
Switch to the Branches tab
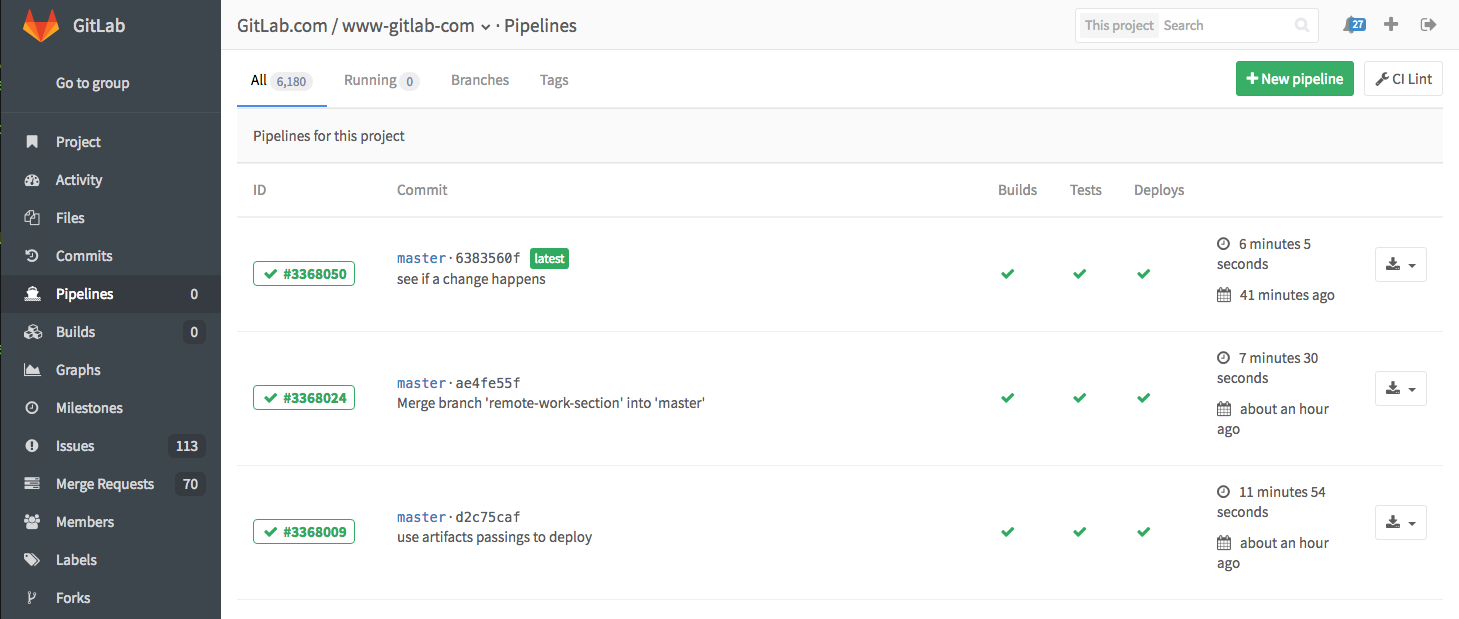click(479, 79)
